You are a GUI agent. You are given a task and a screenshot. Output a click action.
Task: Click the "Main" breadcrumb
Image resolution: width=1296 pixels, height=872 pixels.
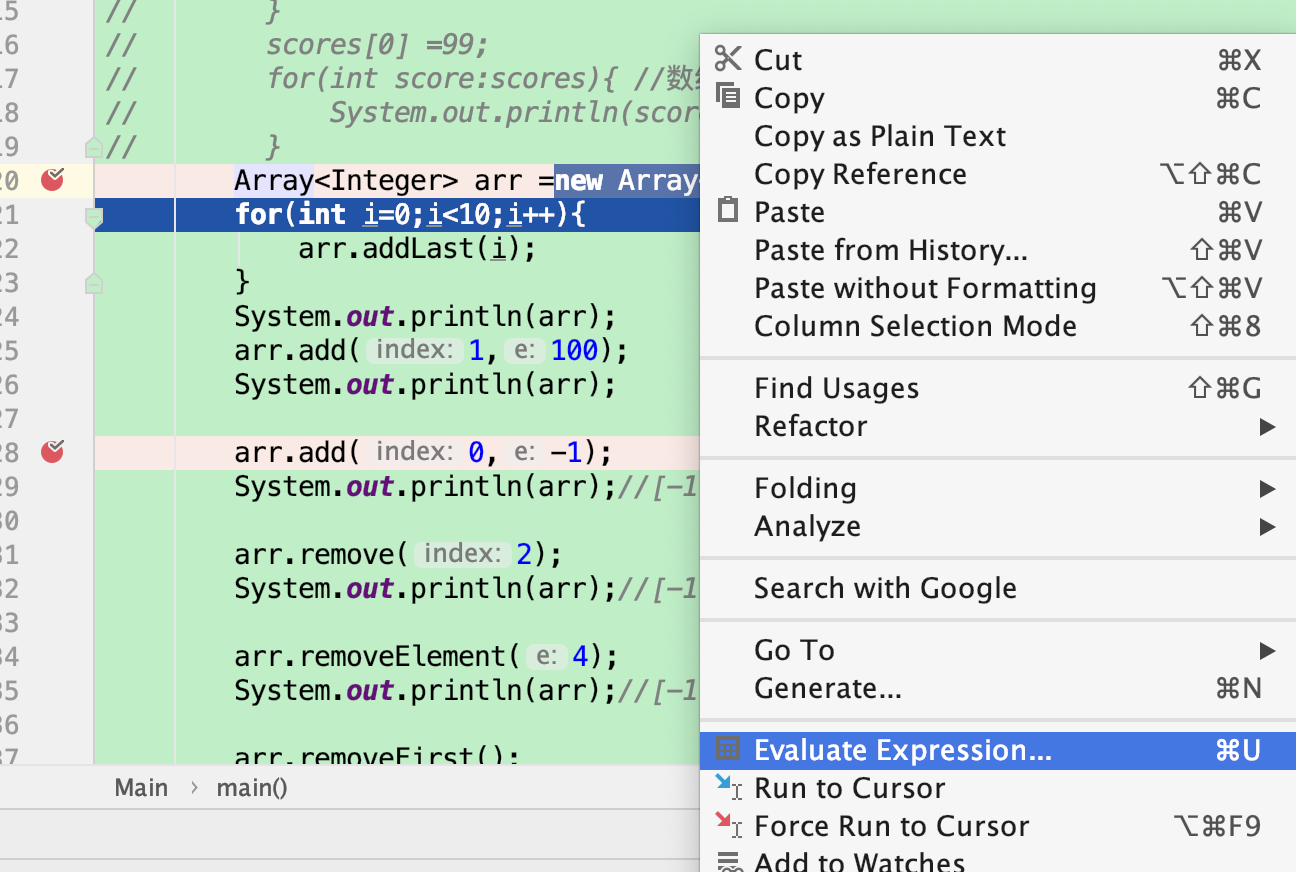141,787
